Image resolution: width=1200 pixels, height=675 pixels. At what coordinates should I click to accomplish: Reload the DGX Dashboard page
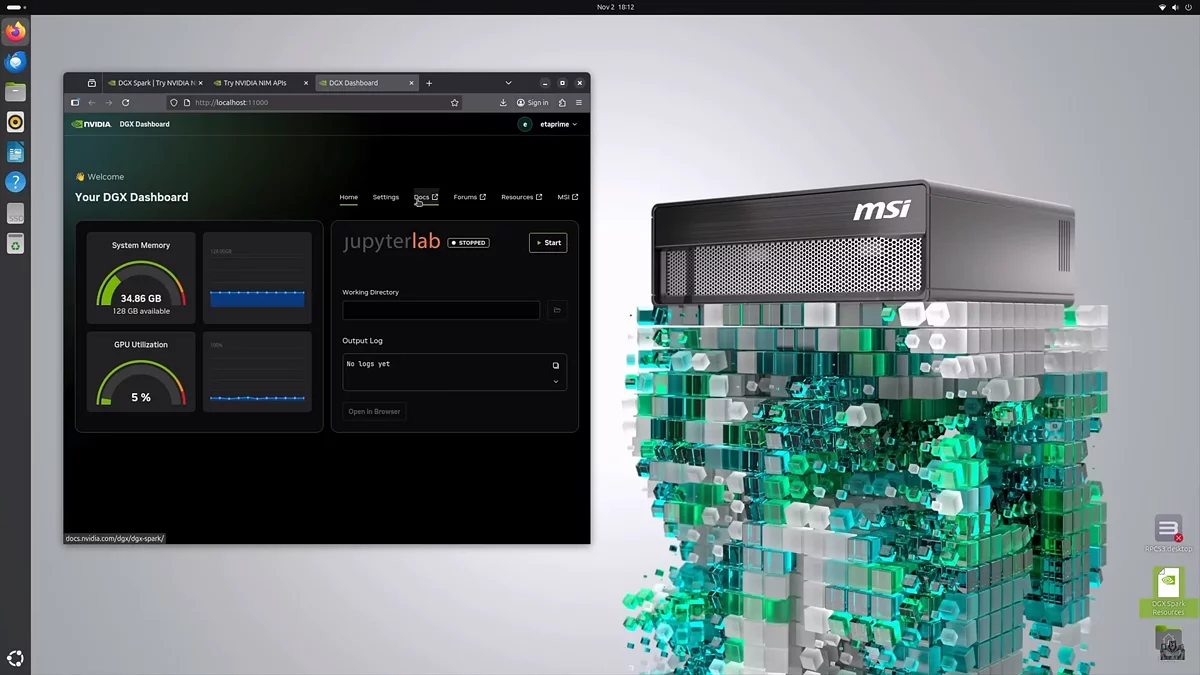coord(125,103)
